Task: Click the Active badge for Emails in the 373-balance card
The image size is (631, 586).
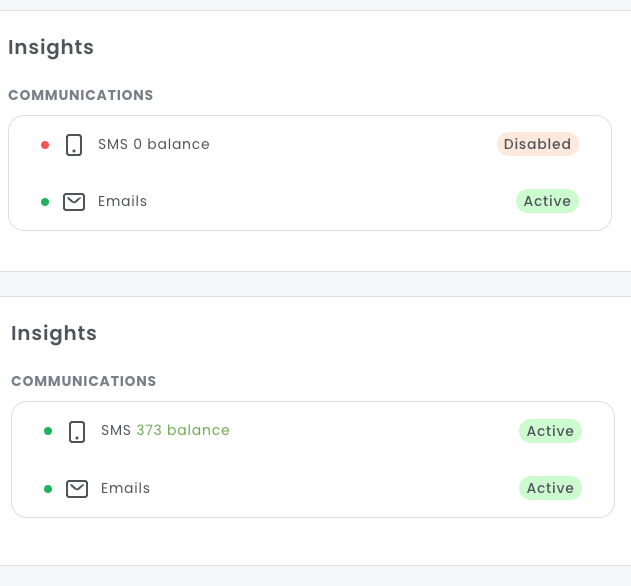Action: [550, 488]
